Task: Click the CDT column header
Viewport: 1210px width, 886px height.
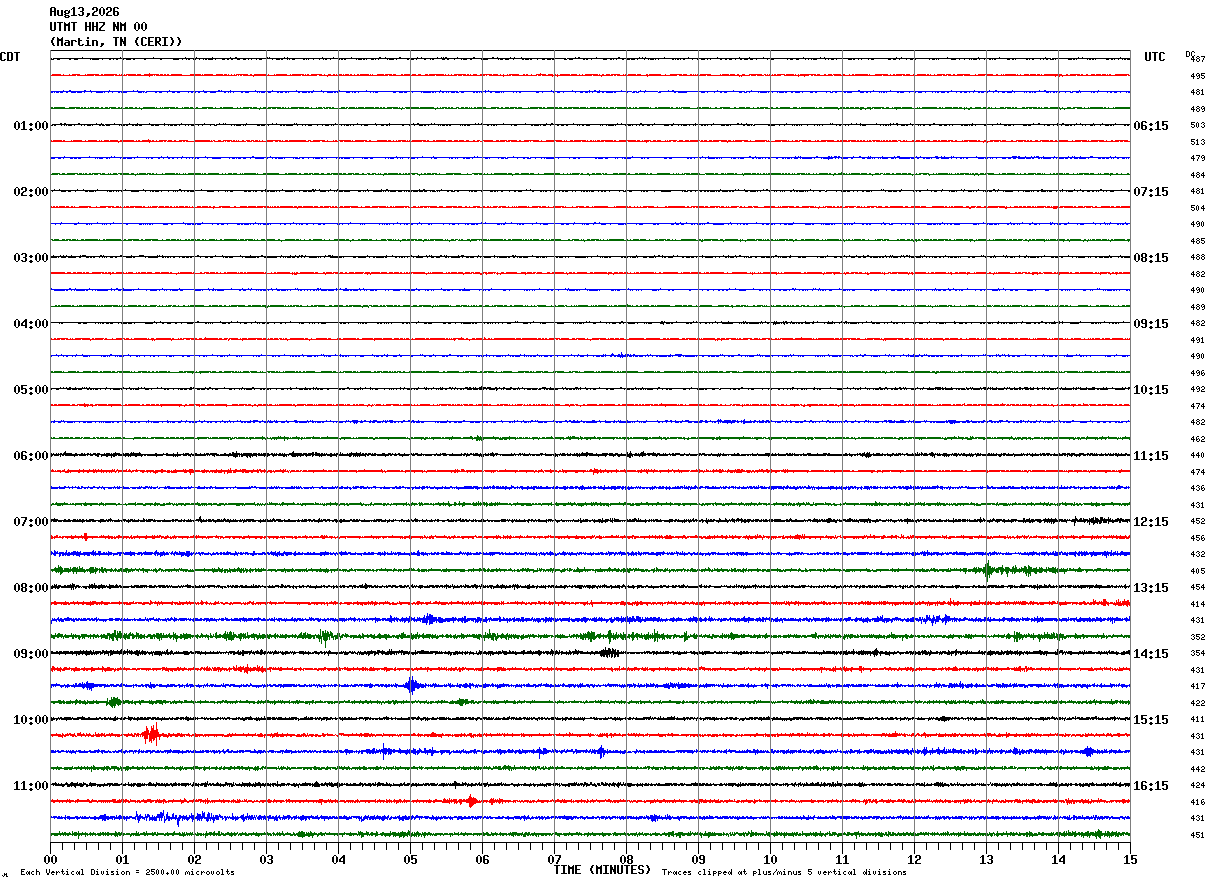Action: (10, 57)
